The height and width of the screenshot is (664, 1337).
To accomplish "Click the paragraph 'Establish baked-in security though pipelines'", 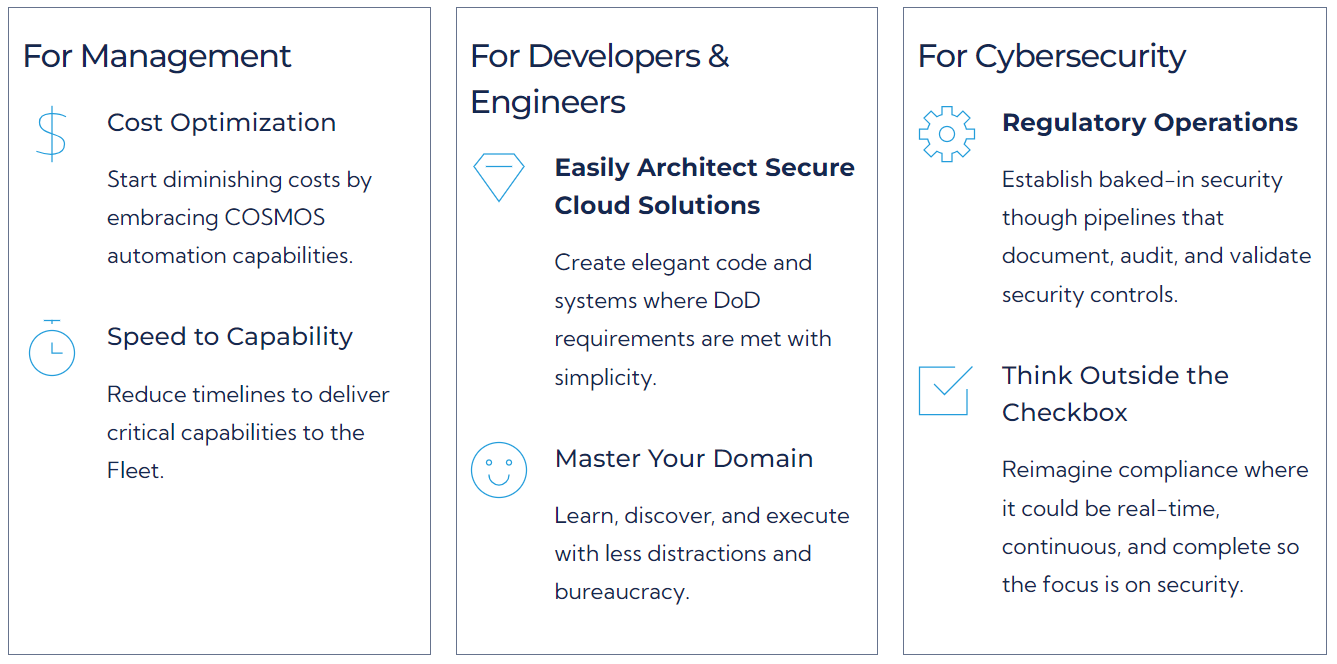I will pos(1156,237).
